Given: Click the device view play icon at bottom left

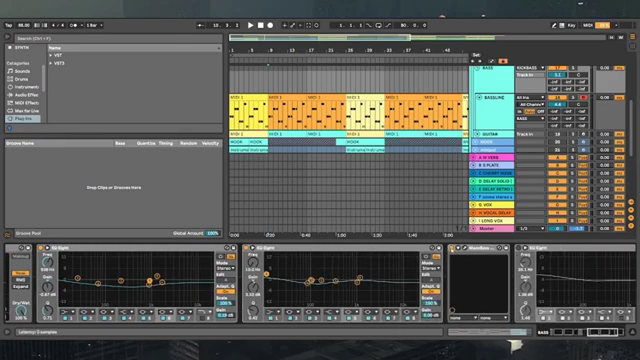Looking at the screenshot, I should pos(7,332).
